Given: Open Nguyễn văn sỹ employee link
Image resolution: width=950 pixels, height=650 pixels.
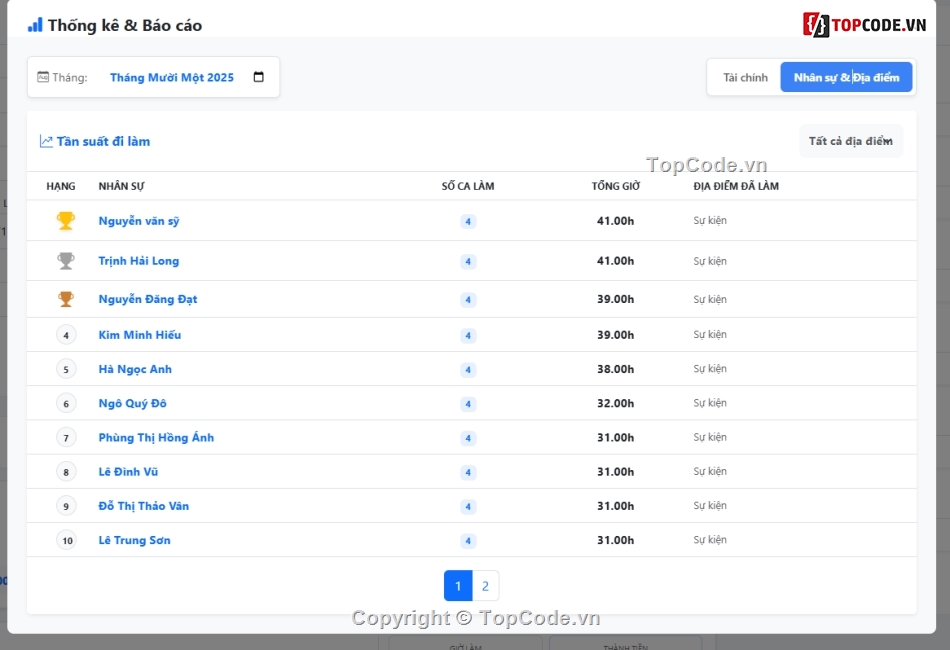Looking at the screenshot, I should tap(139, 221).
